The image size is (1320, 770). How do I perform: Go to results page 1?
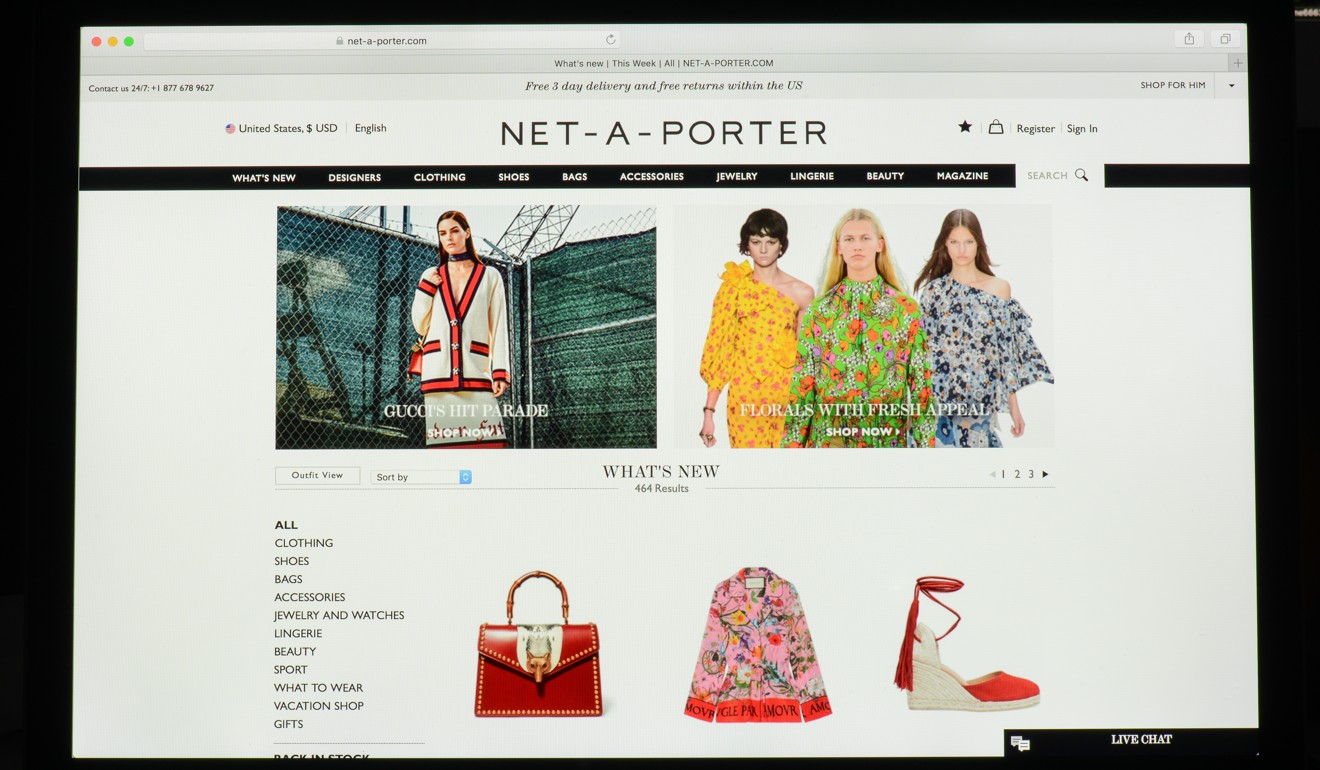tap(1003, 474)
